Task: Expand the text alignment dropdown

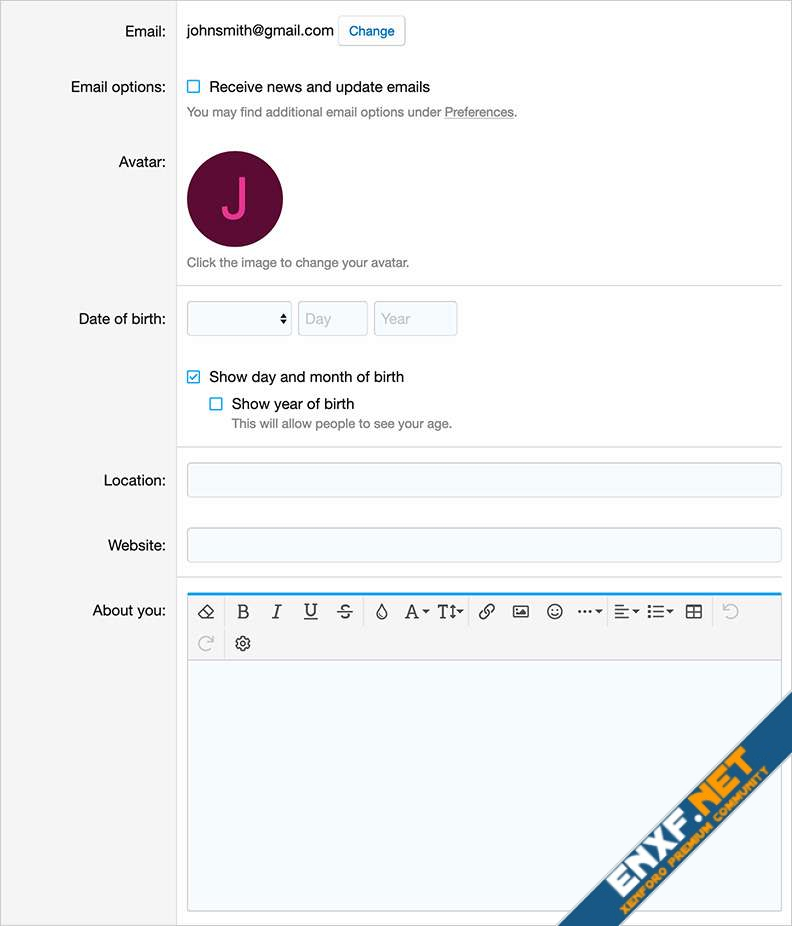Action: pos(626,612)
